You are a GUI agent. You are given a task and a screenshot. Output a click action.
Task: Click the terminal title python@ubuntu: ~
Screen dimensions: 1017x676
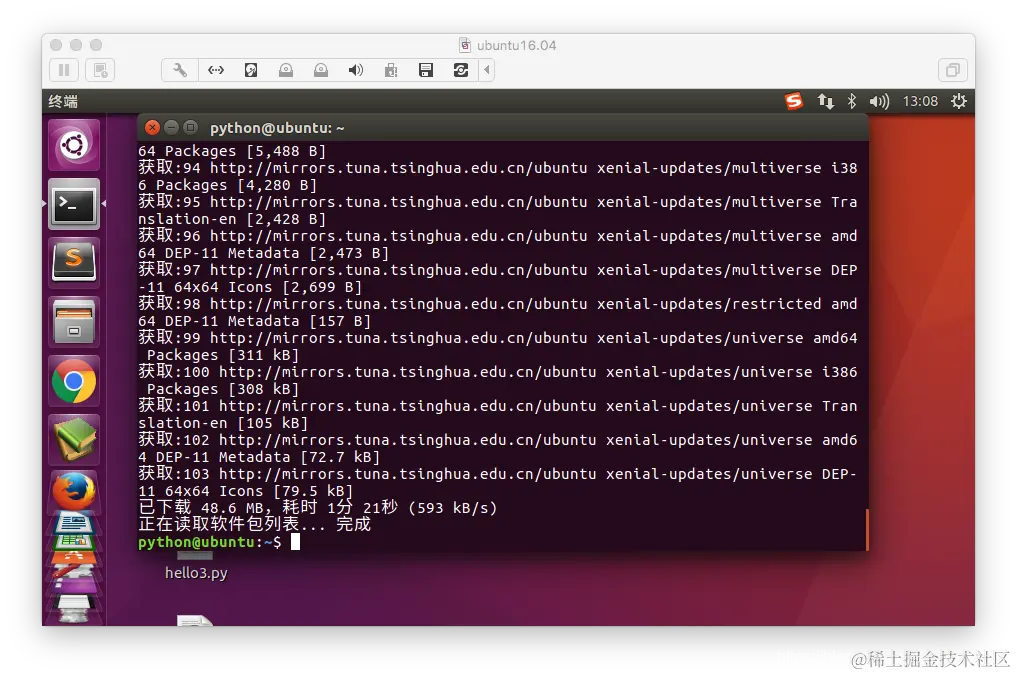(x=277, y=128)
